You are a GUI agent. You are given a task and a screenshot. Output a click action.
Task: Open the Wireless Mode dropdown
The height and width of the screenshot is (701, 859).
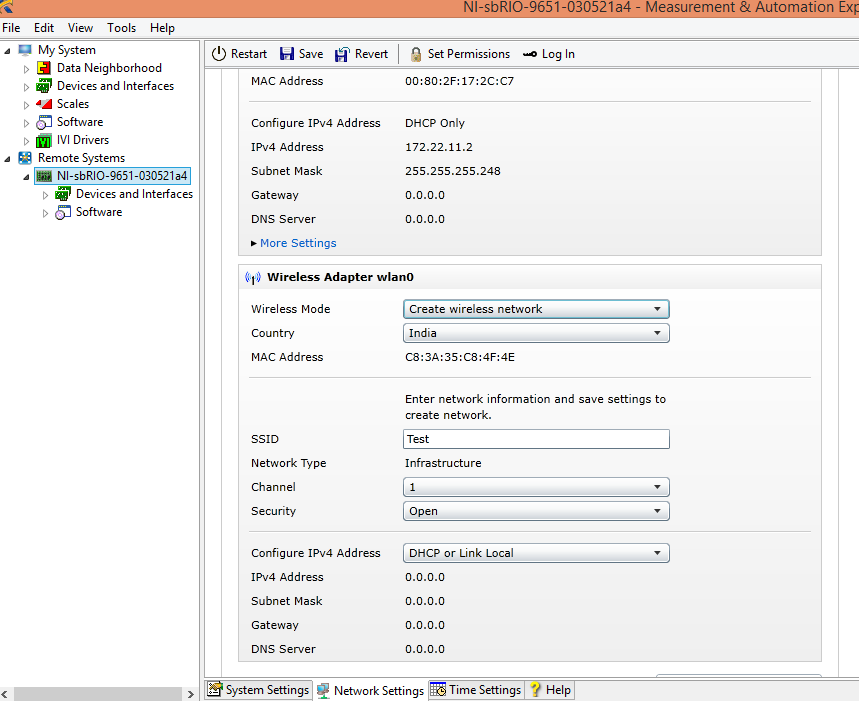[x=536, y=309]
